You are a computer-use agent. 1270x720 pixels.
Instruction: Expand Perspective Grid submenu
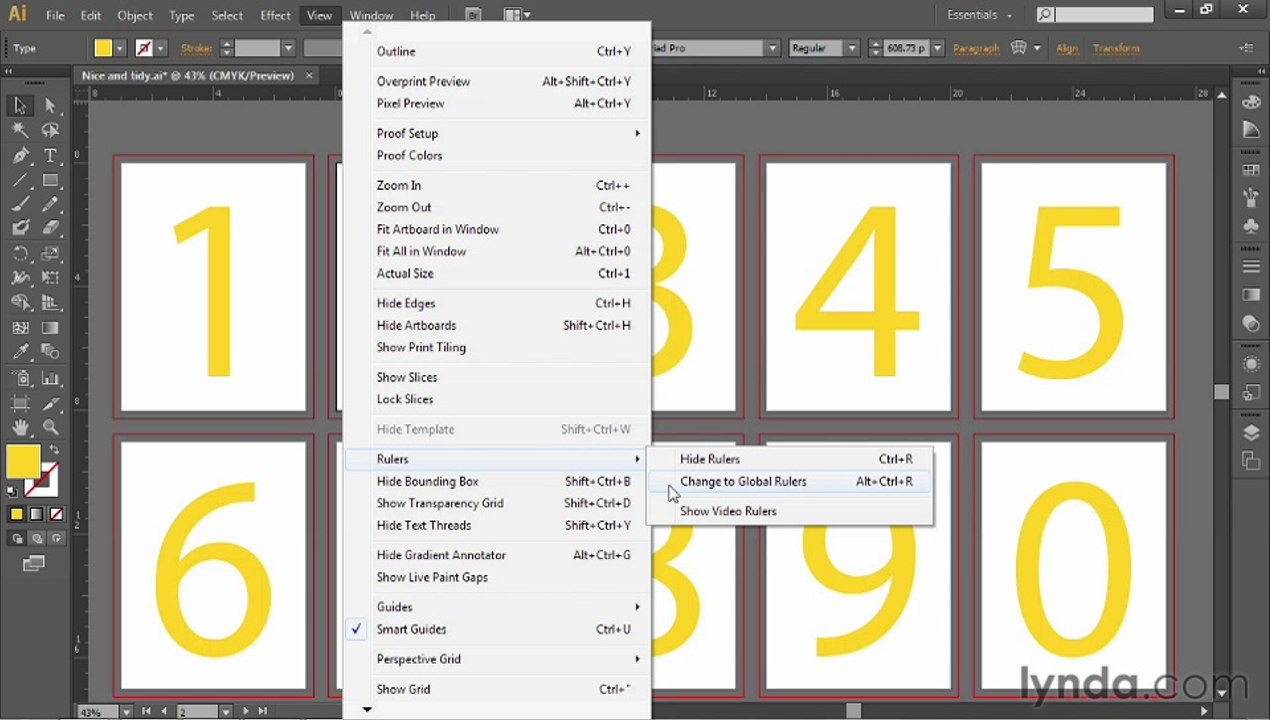[497, 659]
